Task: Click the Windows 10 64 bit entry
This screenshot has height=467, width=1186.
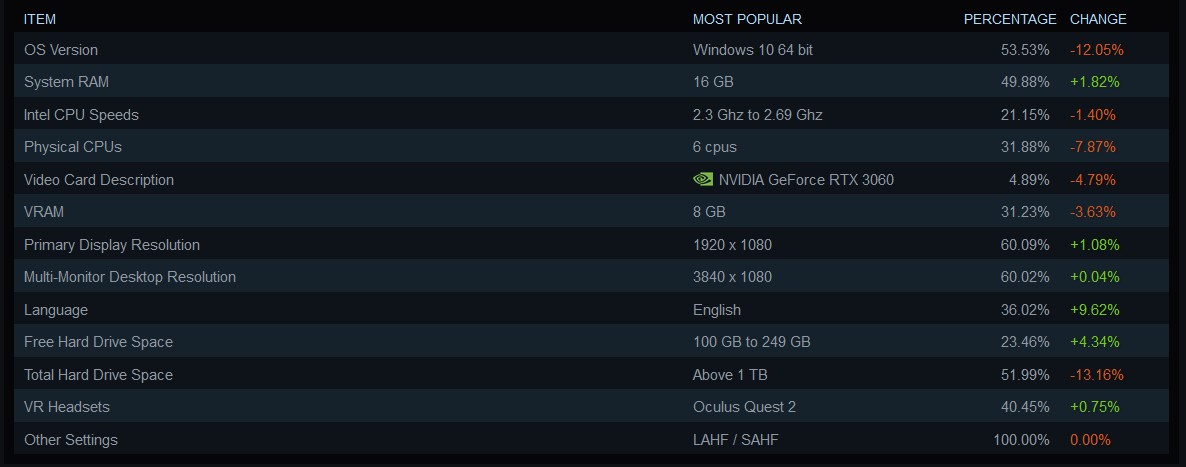Action: pyautogui.click(x=753, y=49)
